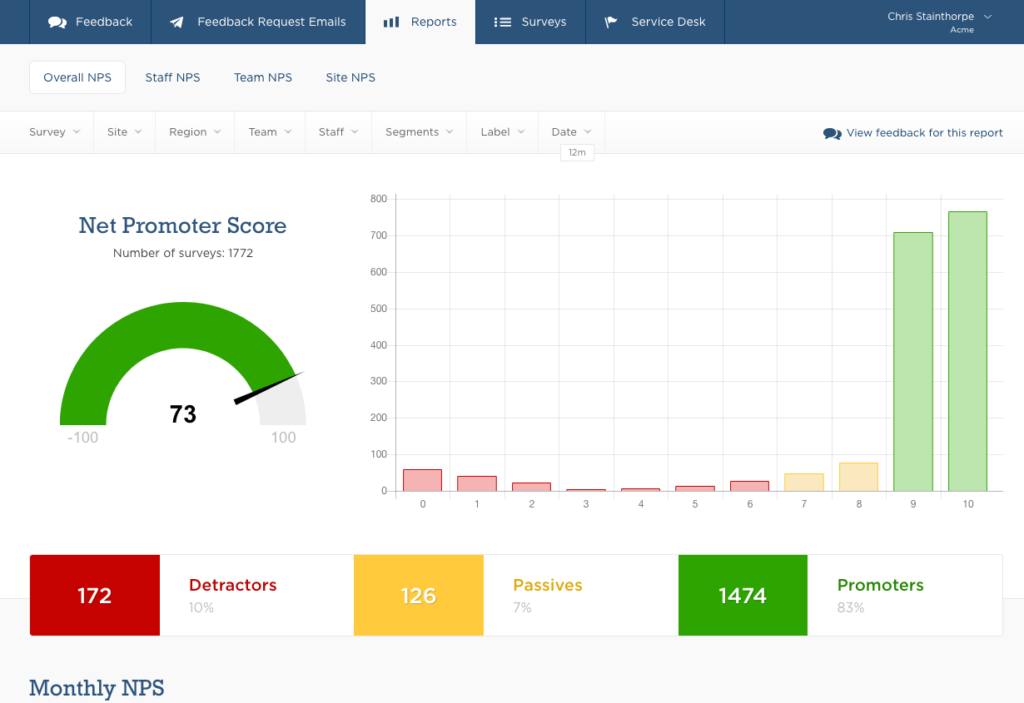Click the green Promoters count block showing 1474
The image size is (1024, 703).
(742, 595)
